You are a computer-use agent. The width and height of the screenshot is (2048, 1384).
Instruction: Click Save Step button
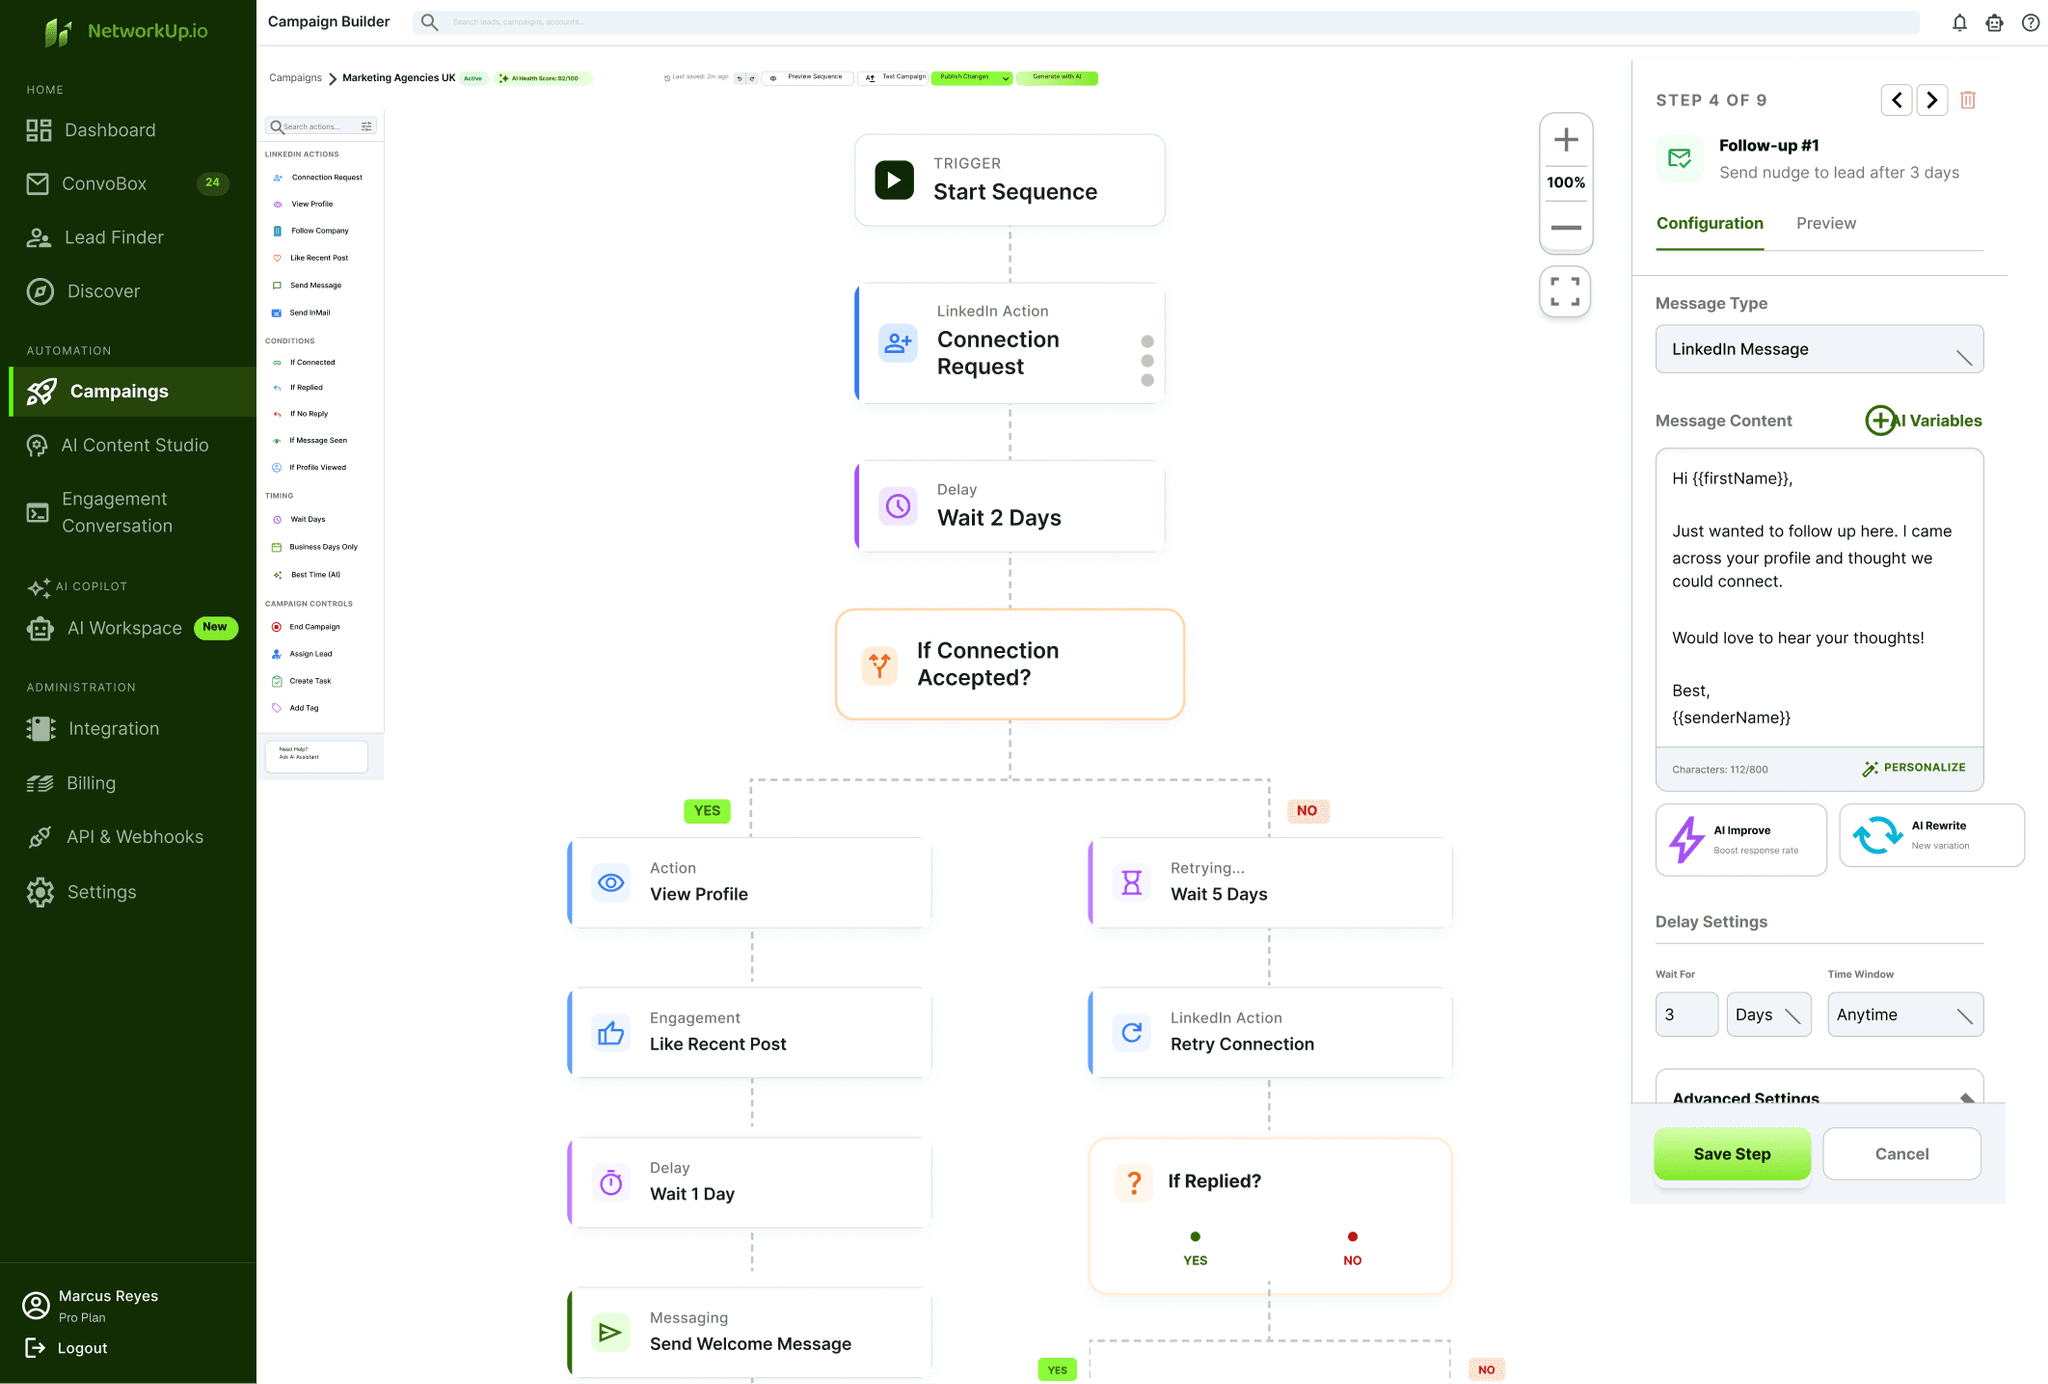[x=1732, y=1154]
